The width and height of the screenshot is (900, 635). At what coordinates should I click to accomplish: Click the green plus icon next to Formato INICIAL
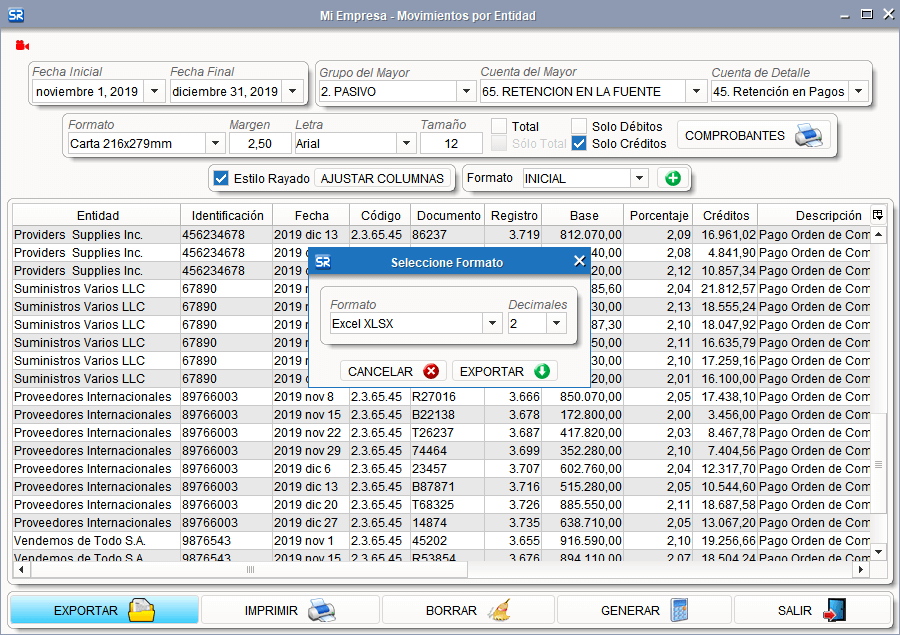[673, 179]
